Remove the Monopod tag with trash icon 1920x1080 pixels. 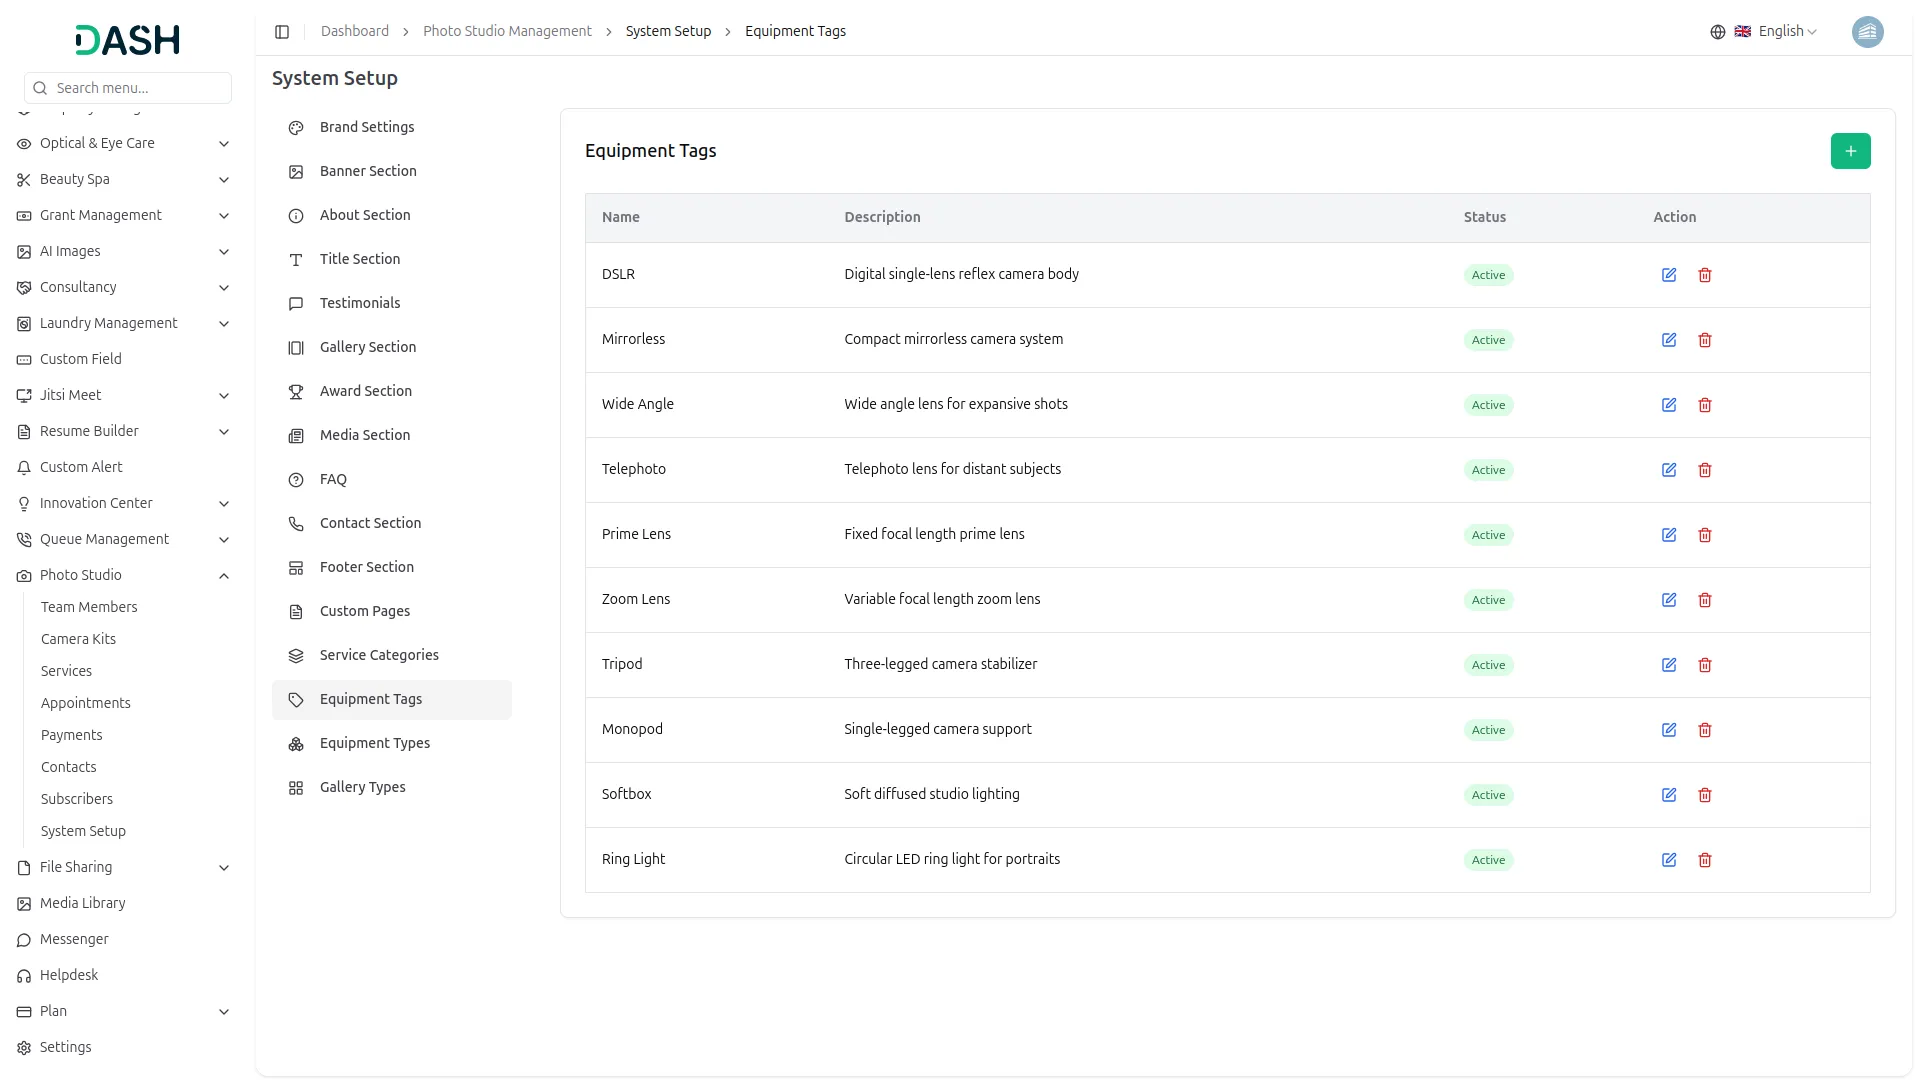1705,730
